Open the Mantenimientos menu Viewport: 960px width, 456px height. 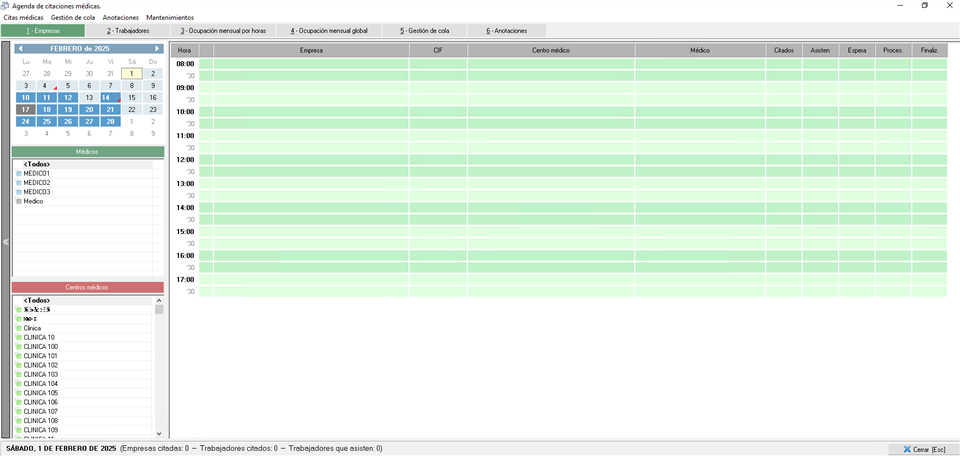tap(170, 18)
